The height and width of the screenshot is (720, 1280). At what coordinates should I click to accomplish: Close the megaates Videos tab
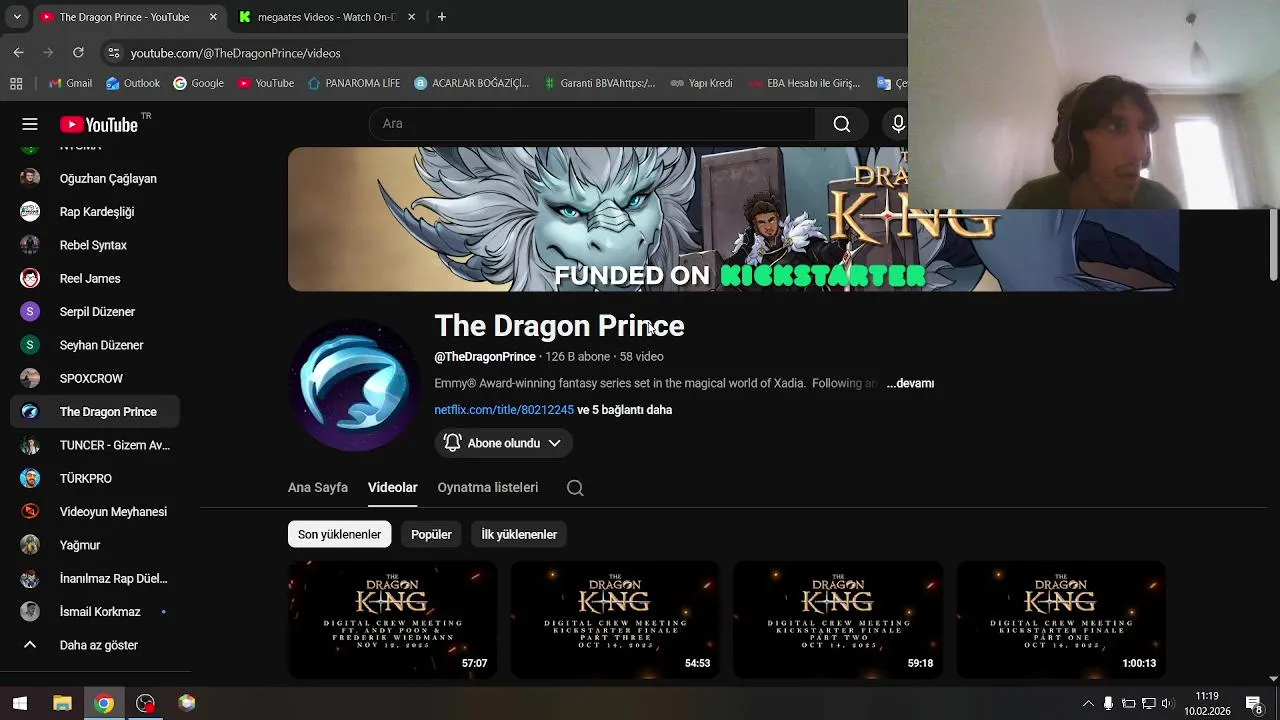(x=411, y=17)
